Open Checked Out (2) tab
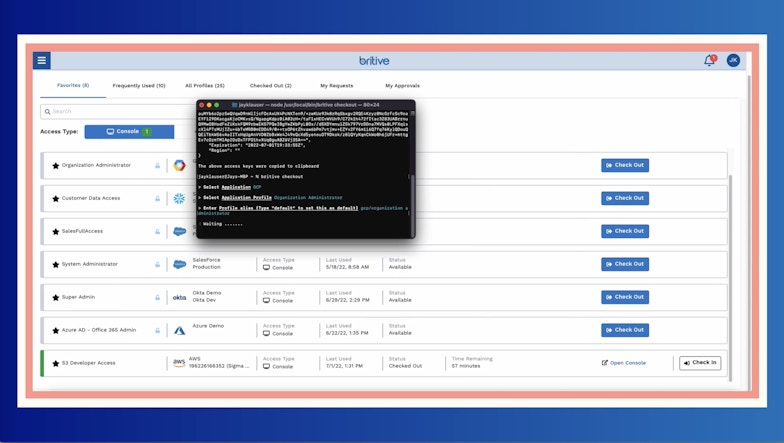 tap(270, 86)
